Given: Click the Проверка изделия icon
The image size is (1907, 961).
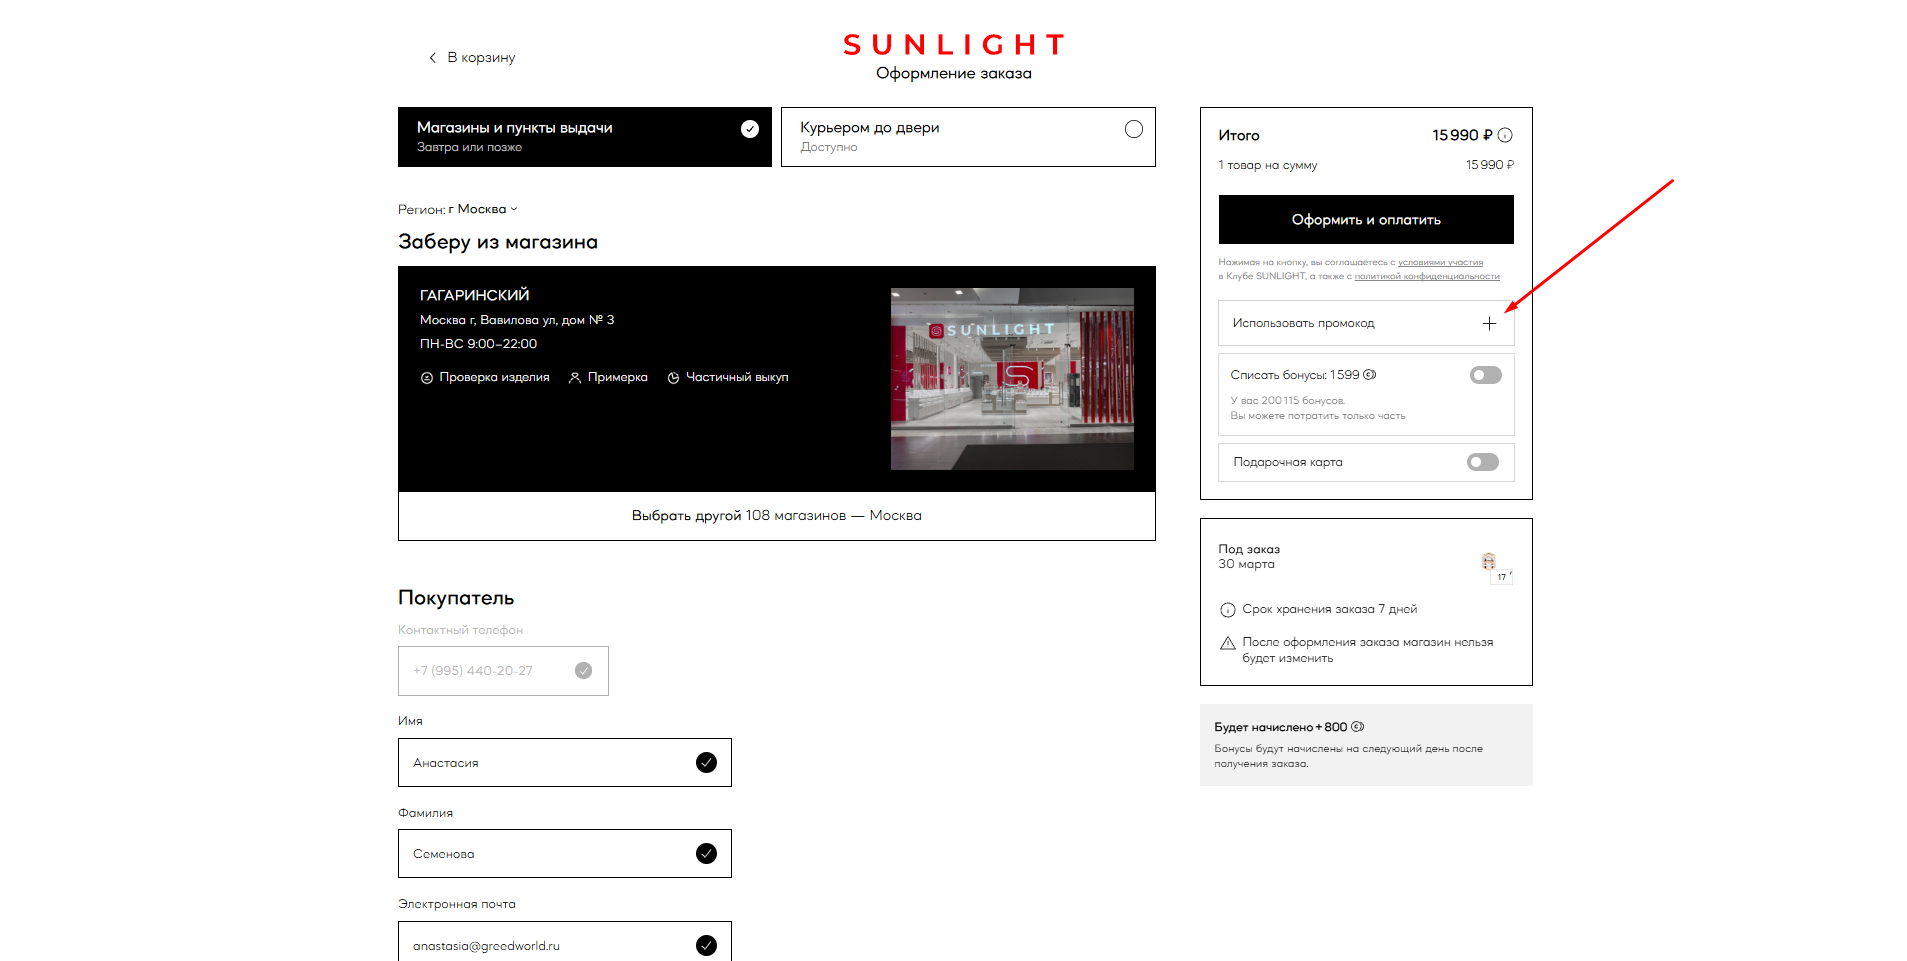Looking at the screenshot, I should click(427, 378).
